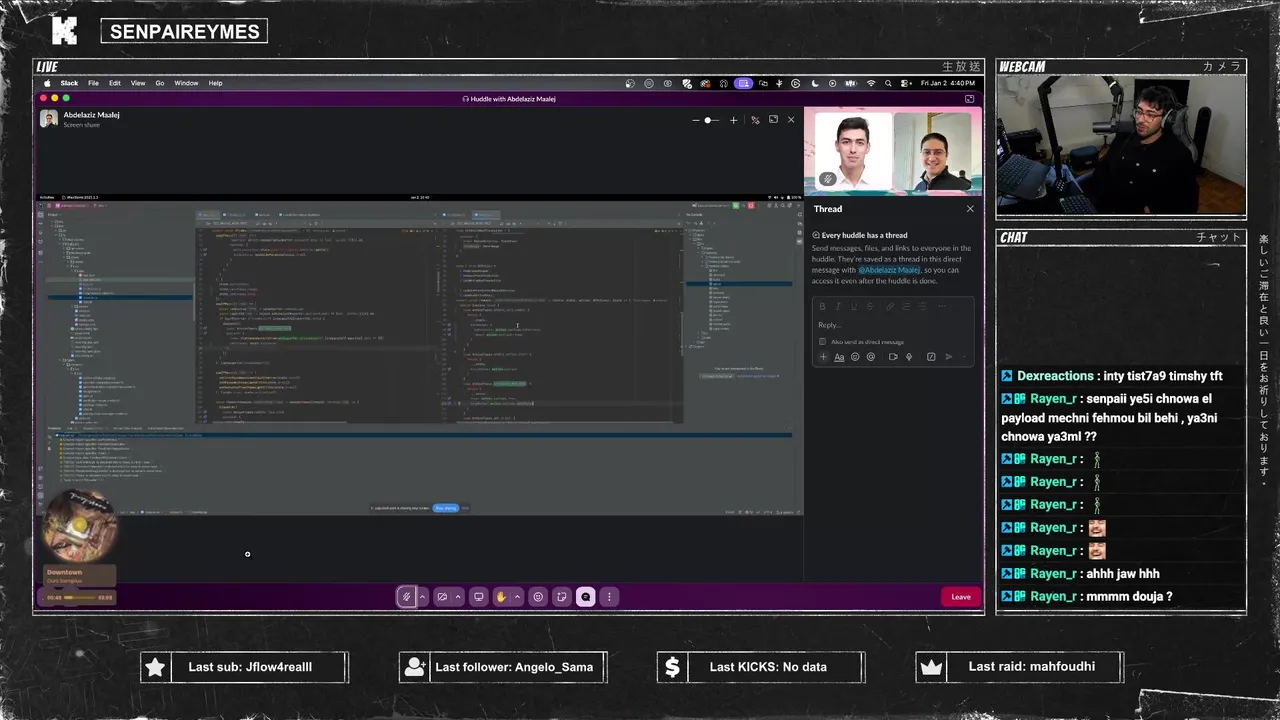The image size is (1280, 720).
Task: Adjust the screen share zoom slider
Action: click(x=710, y=120)
